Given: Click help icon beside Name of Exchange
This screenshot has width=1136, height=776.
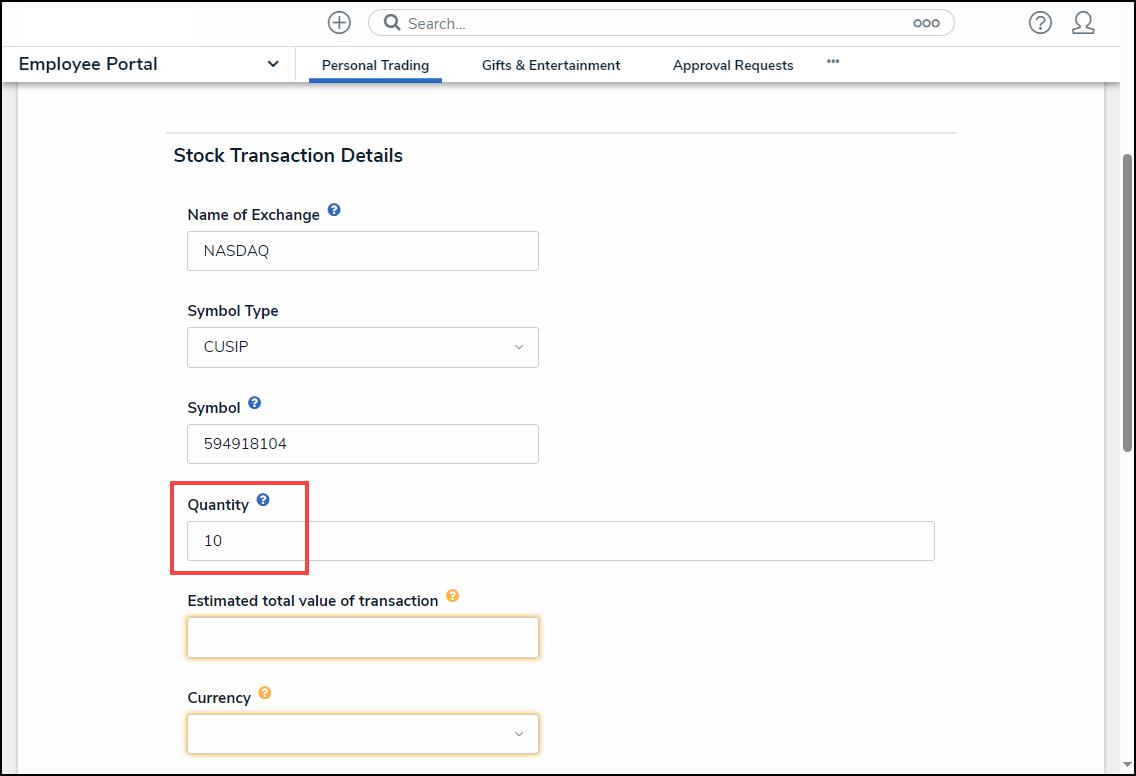Looking at the screenshot, I should click(334, 211).
